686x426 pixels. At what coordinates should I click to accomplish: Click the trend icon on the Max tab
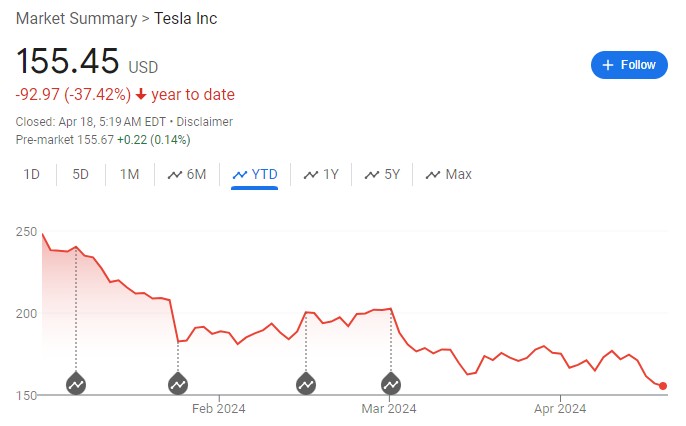[x=433, y=174]
